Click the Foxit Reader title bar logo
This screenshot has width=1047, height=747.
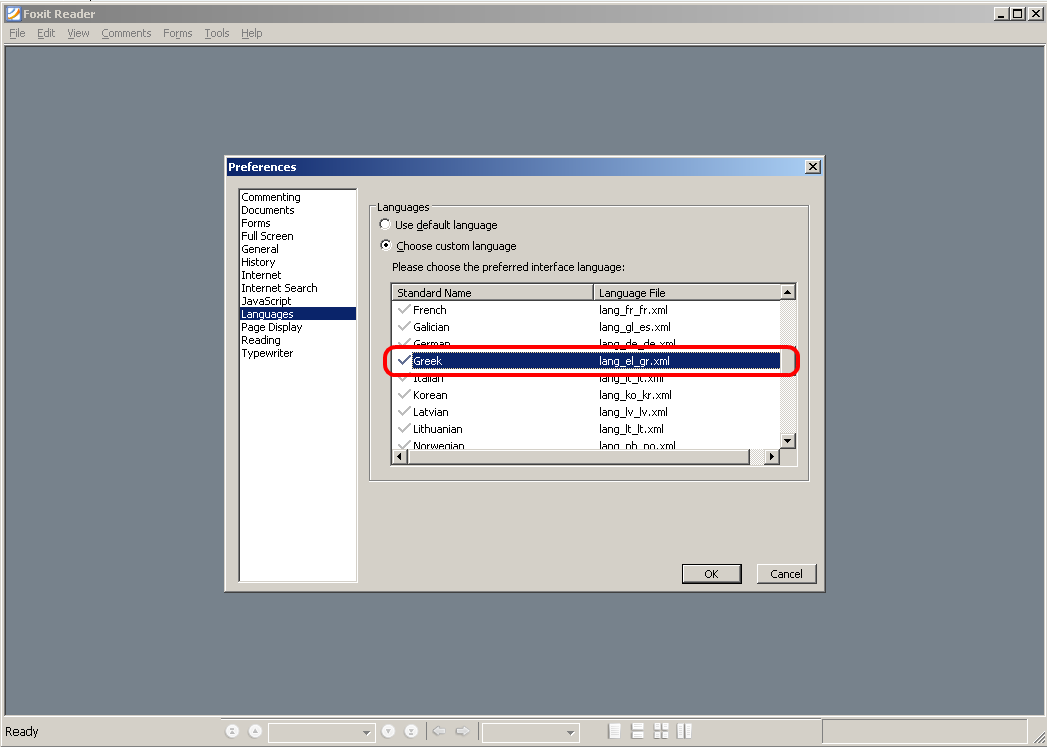13,13
